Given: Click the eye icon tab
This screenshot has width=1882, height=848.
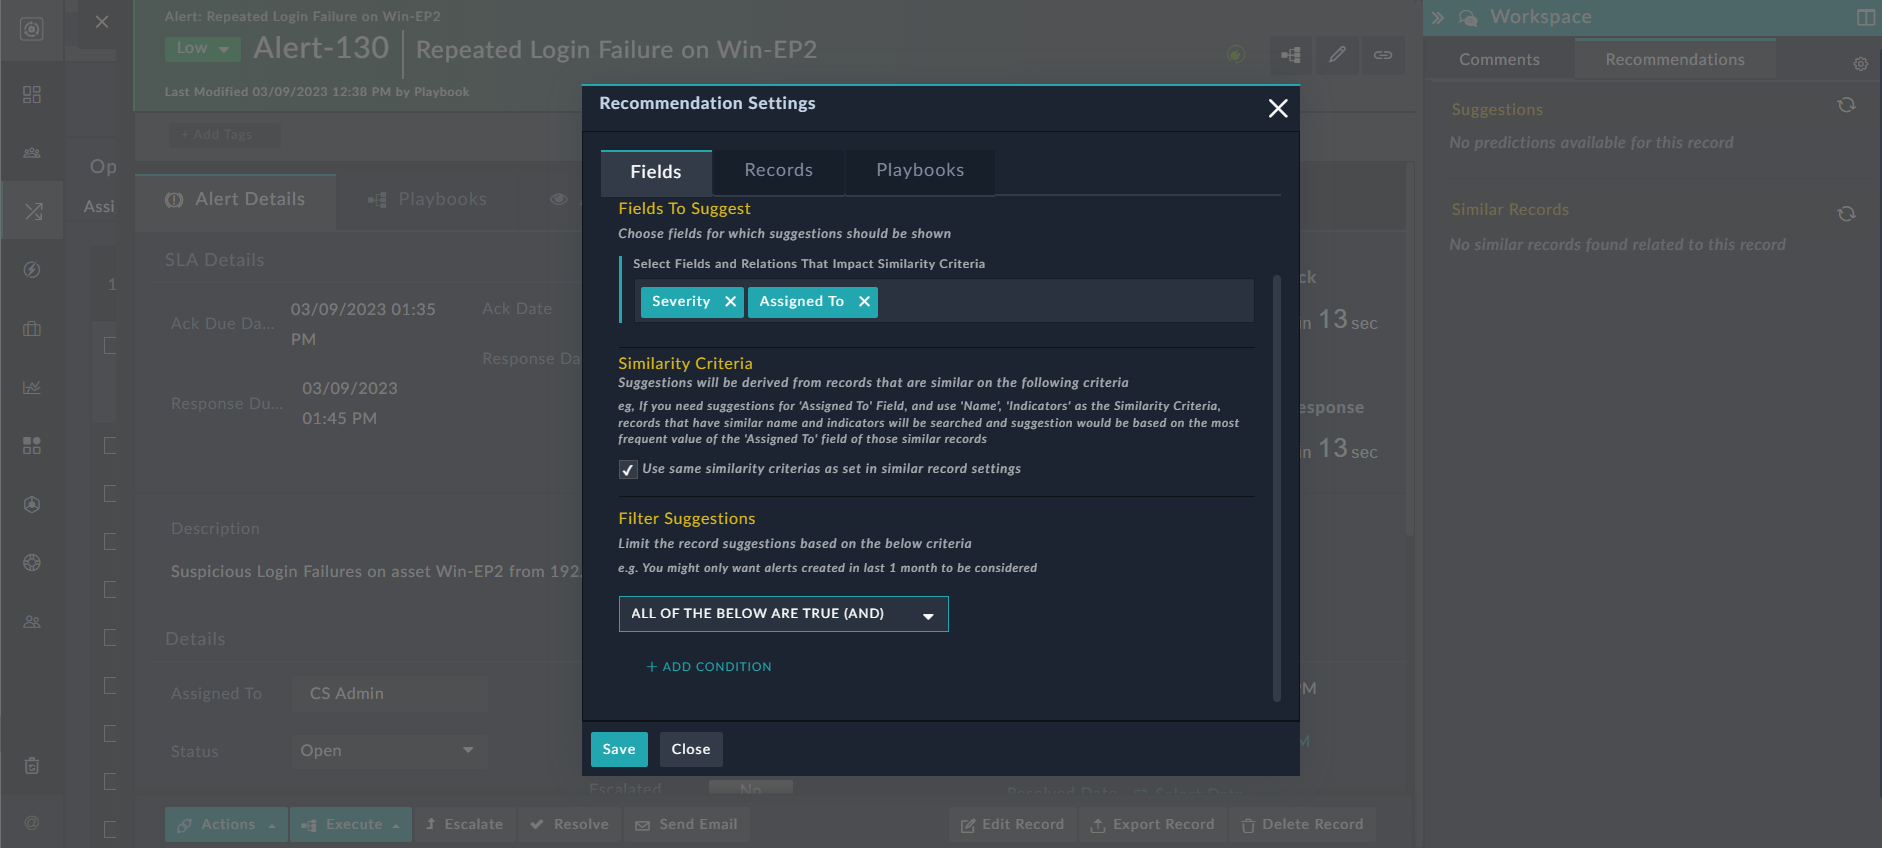Looking at the screenshot, I should point(558,200).
